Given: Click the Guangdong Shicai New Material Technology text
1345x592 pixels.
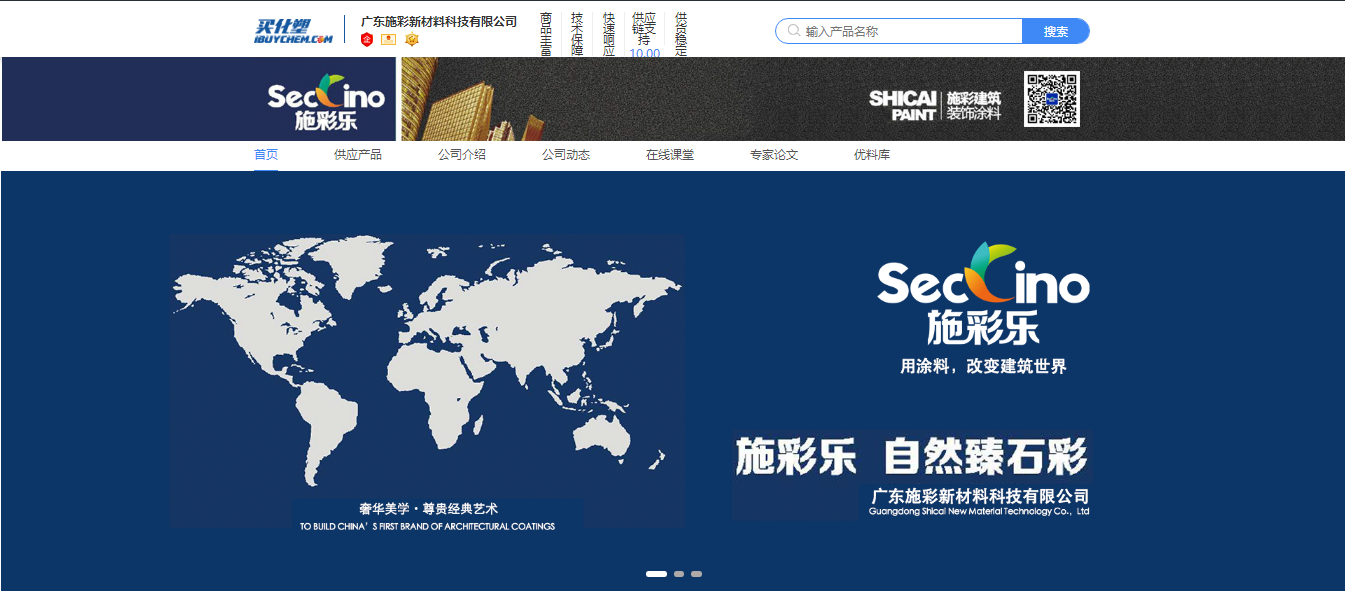Looking at the screenshot, I should pyautogui.click(x=979, y=512).
